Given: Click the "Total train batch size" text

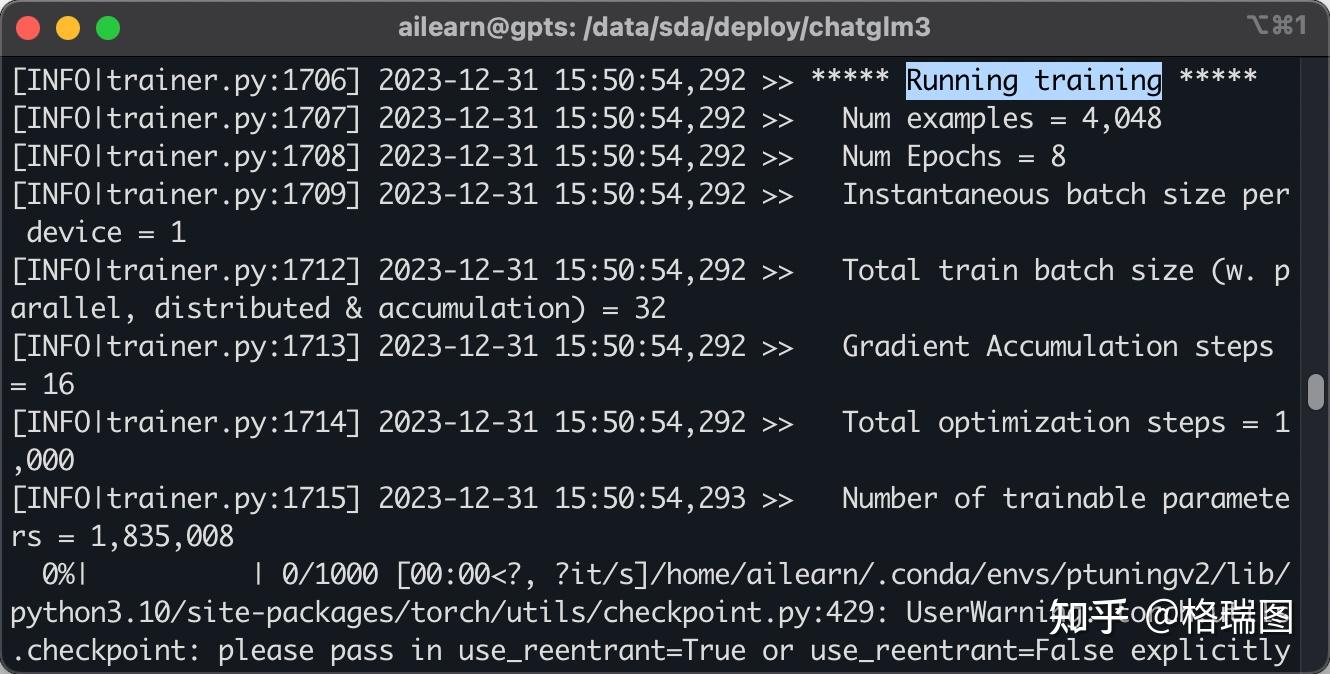Looking at the screenshot, I should tap(1018, 271).
